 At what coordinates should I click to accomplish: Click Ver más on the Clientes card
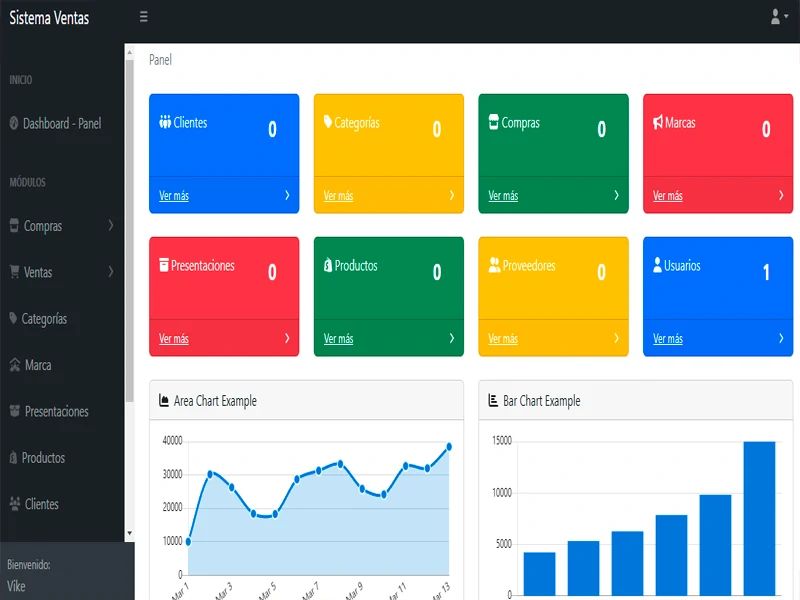click(x=174, y=196)
